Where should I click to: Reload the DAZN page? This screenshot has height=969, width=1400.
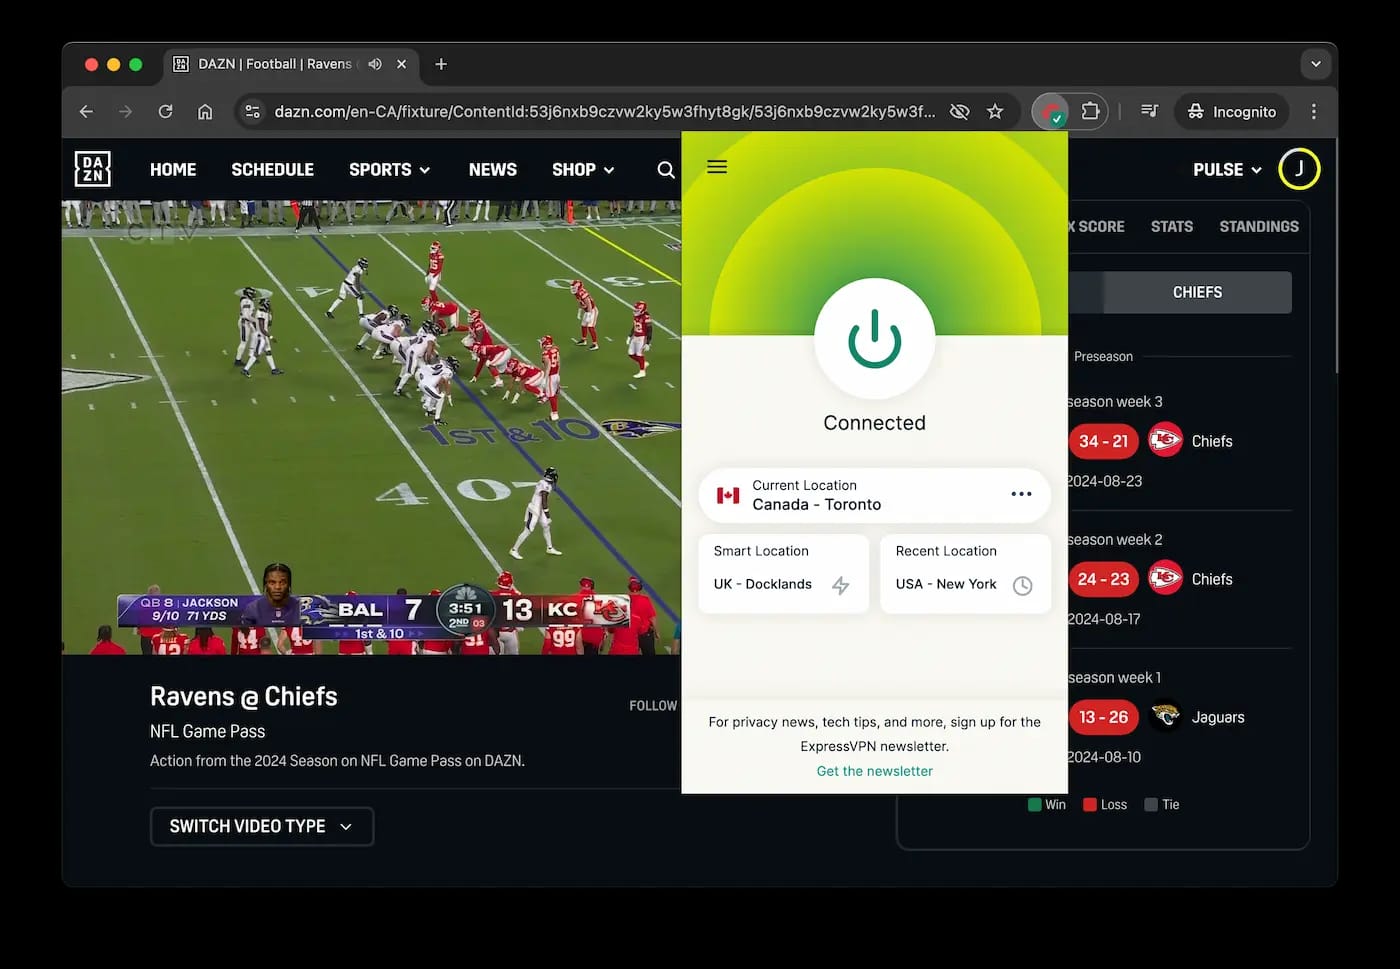tap(166, 112)
